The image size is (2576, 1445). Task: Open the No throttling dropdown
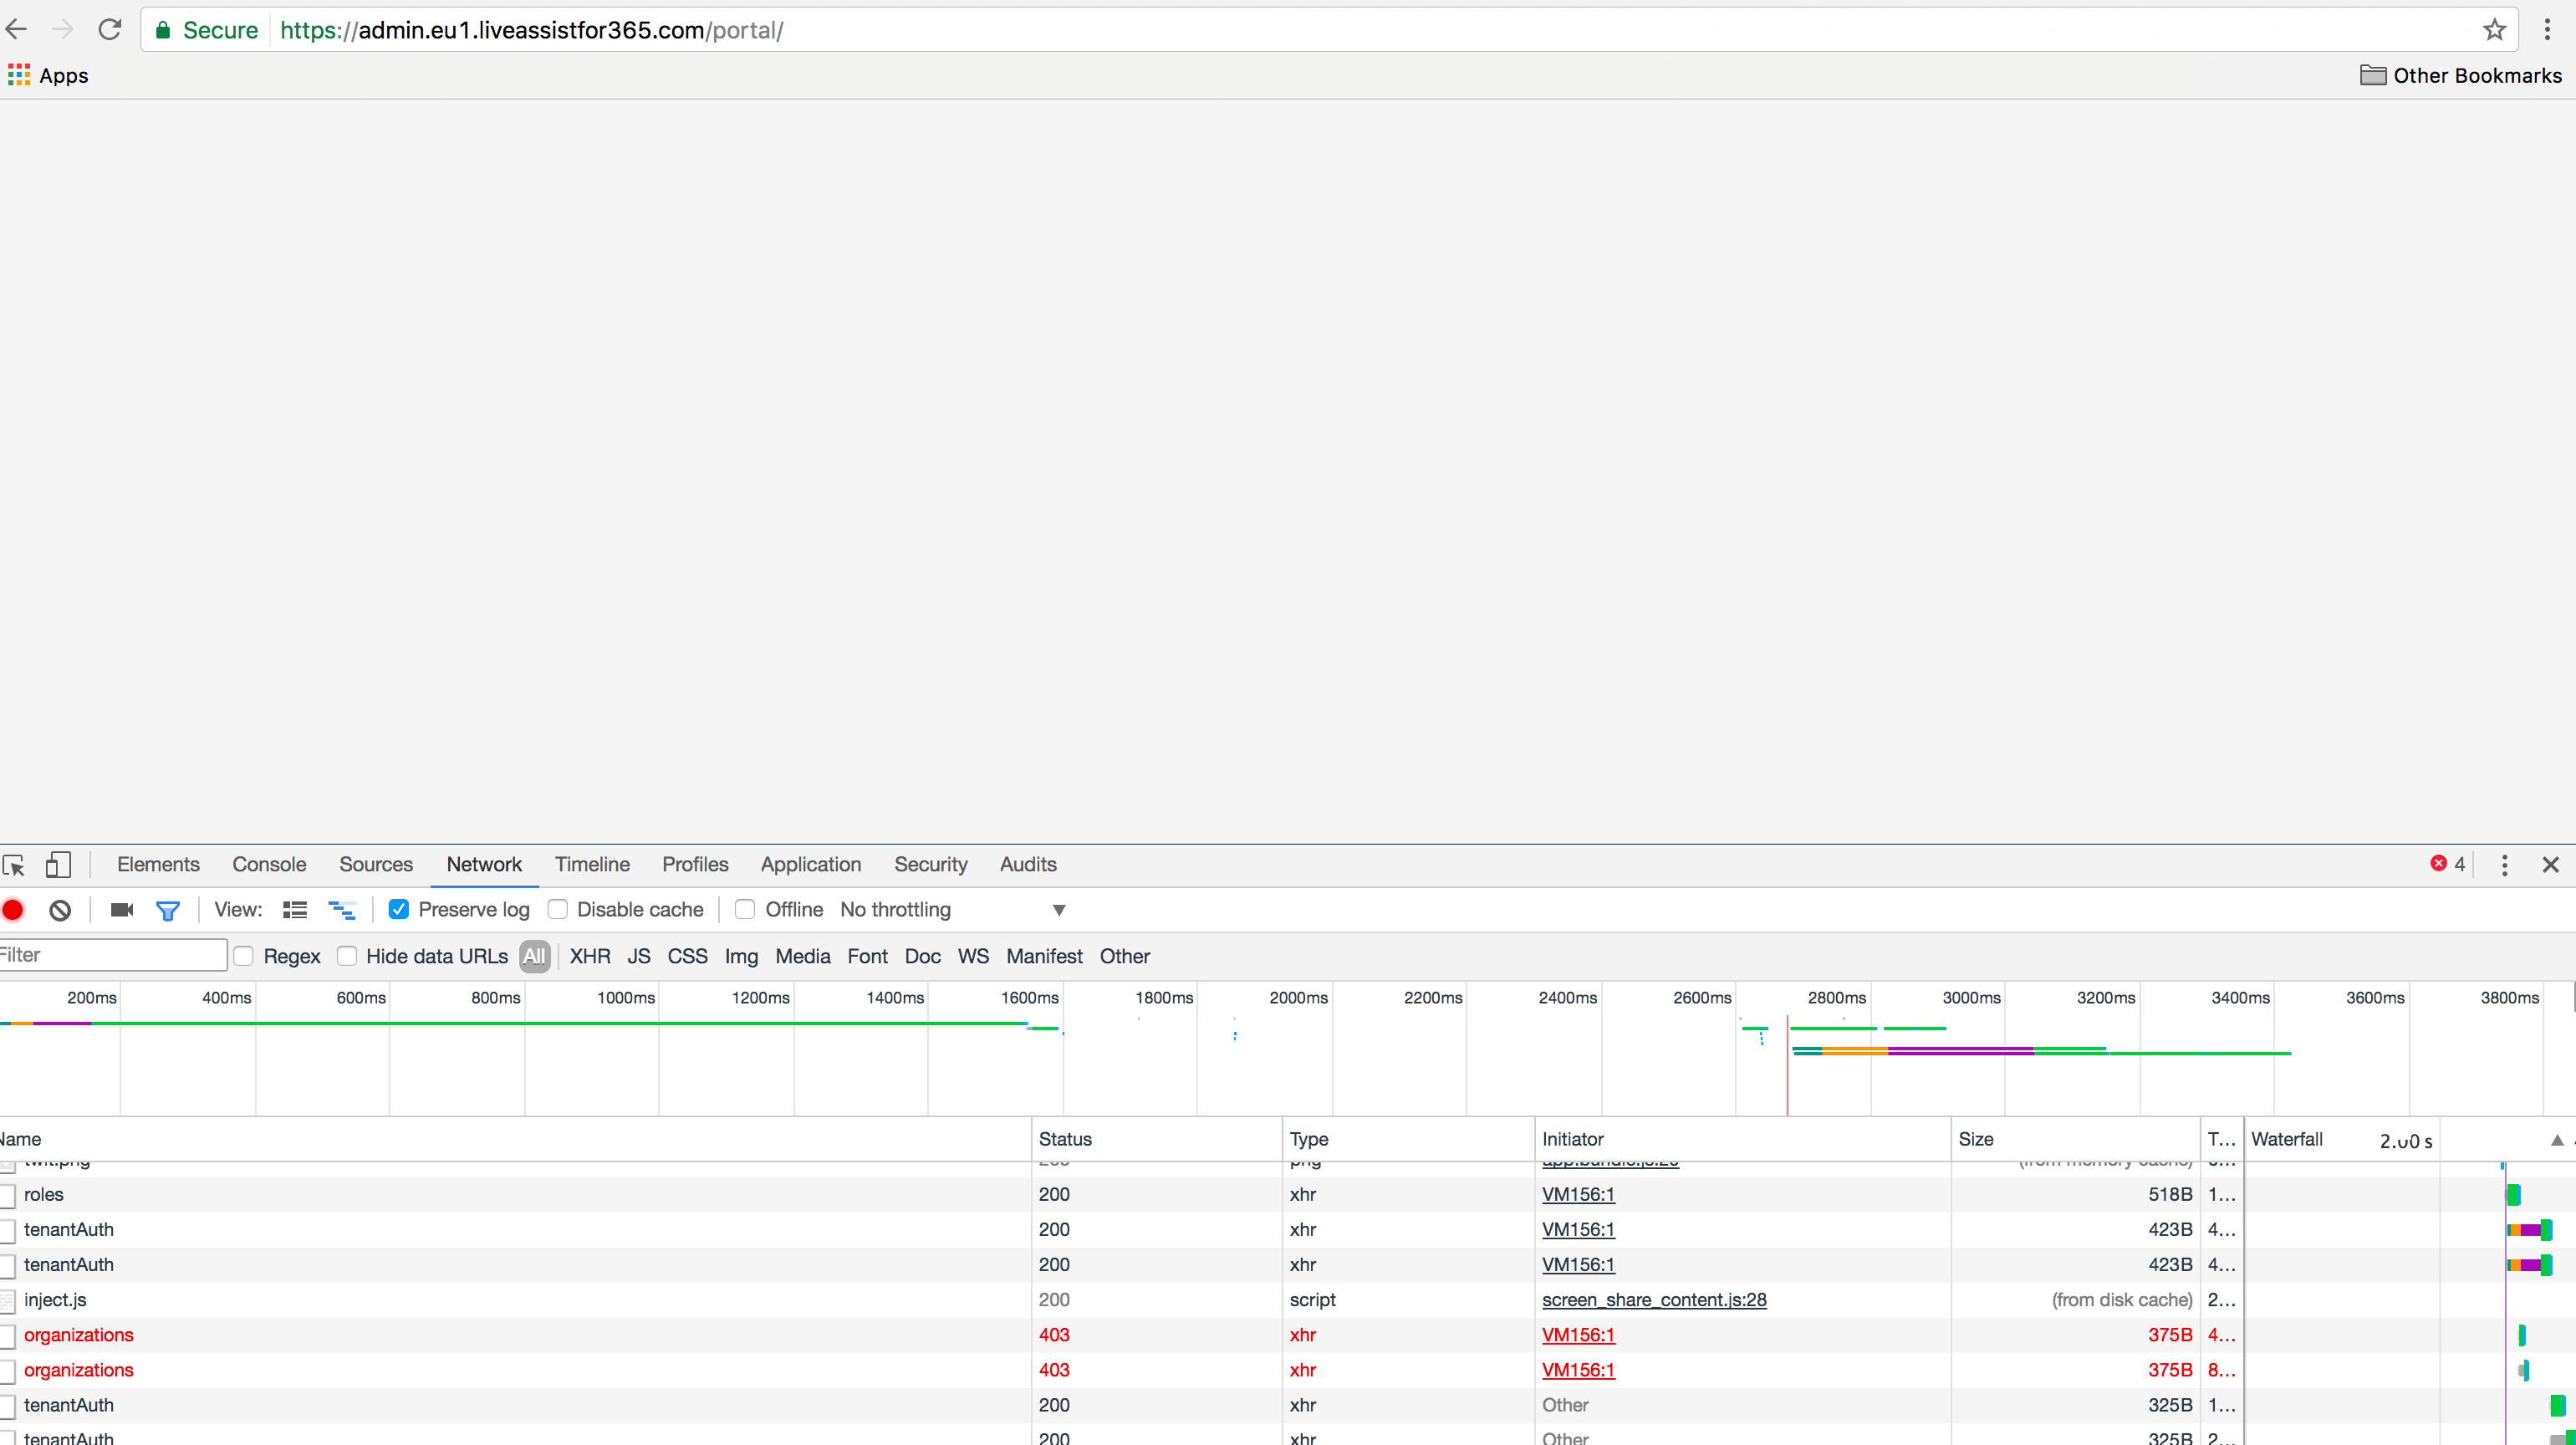pyautogui.click(x=953, y=909)
